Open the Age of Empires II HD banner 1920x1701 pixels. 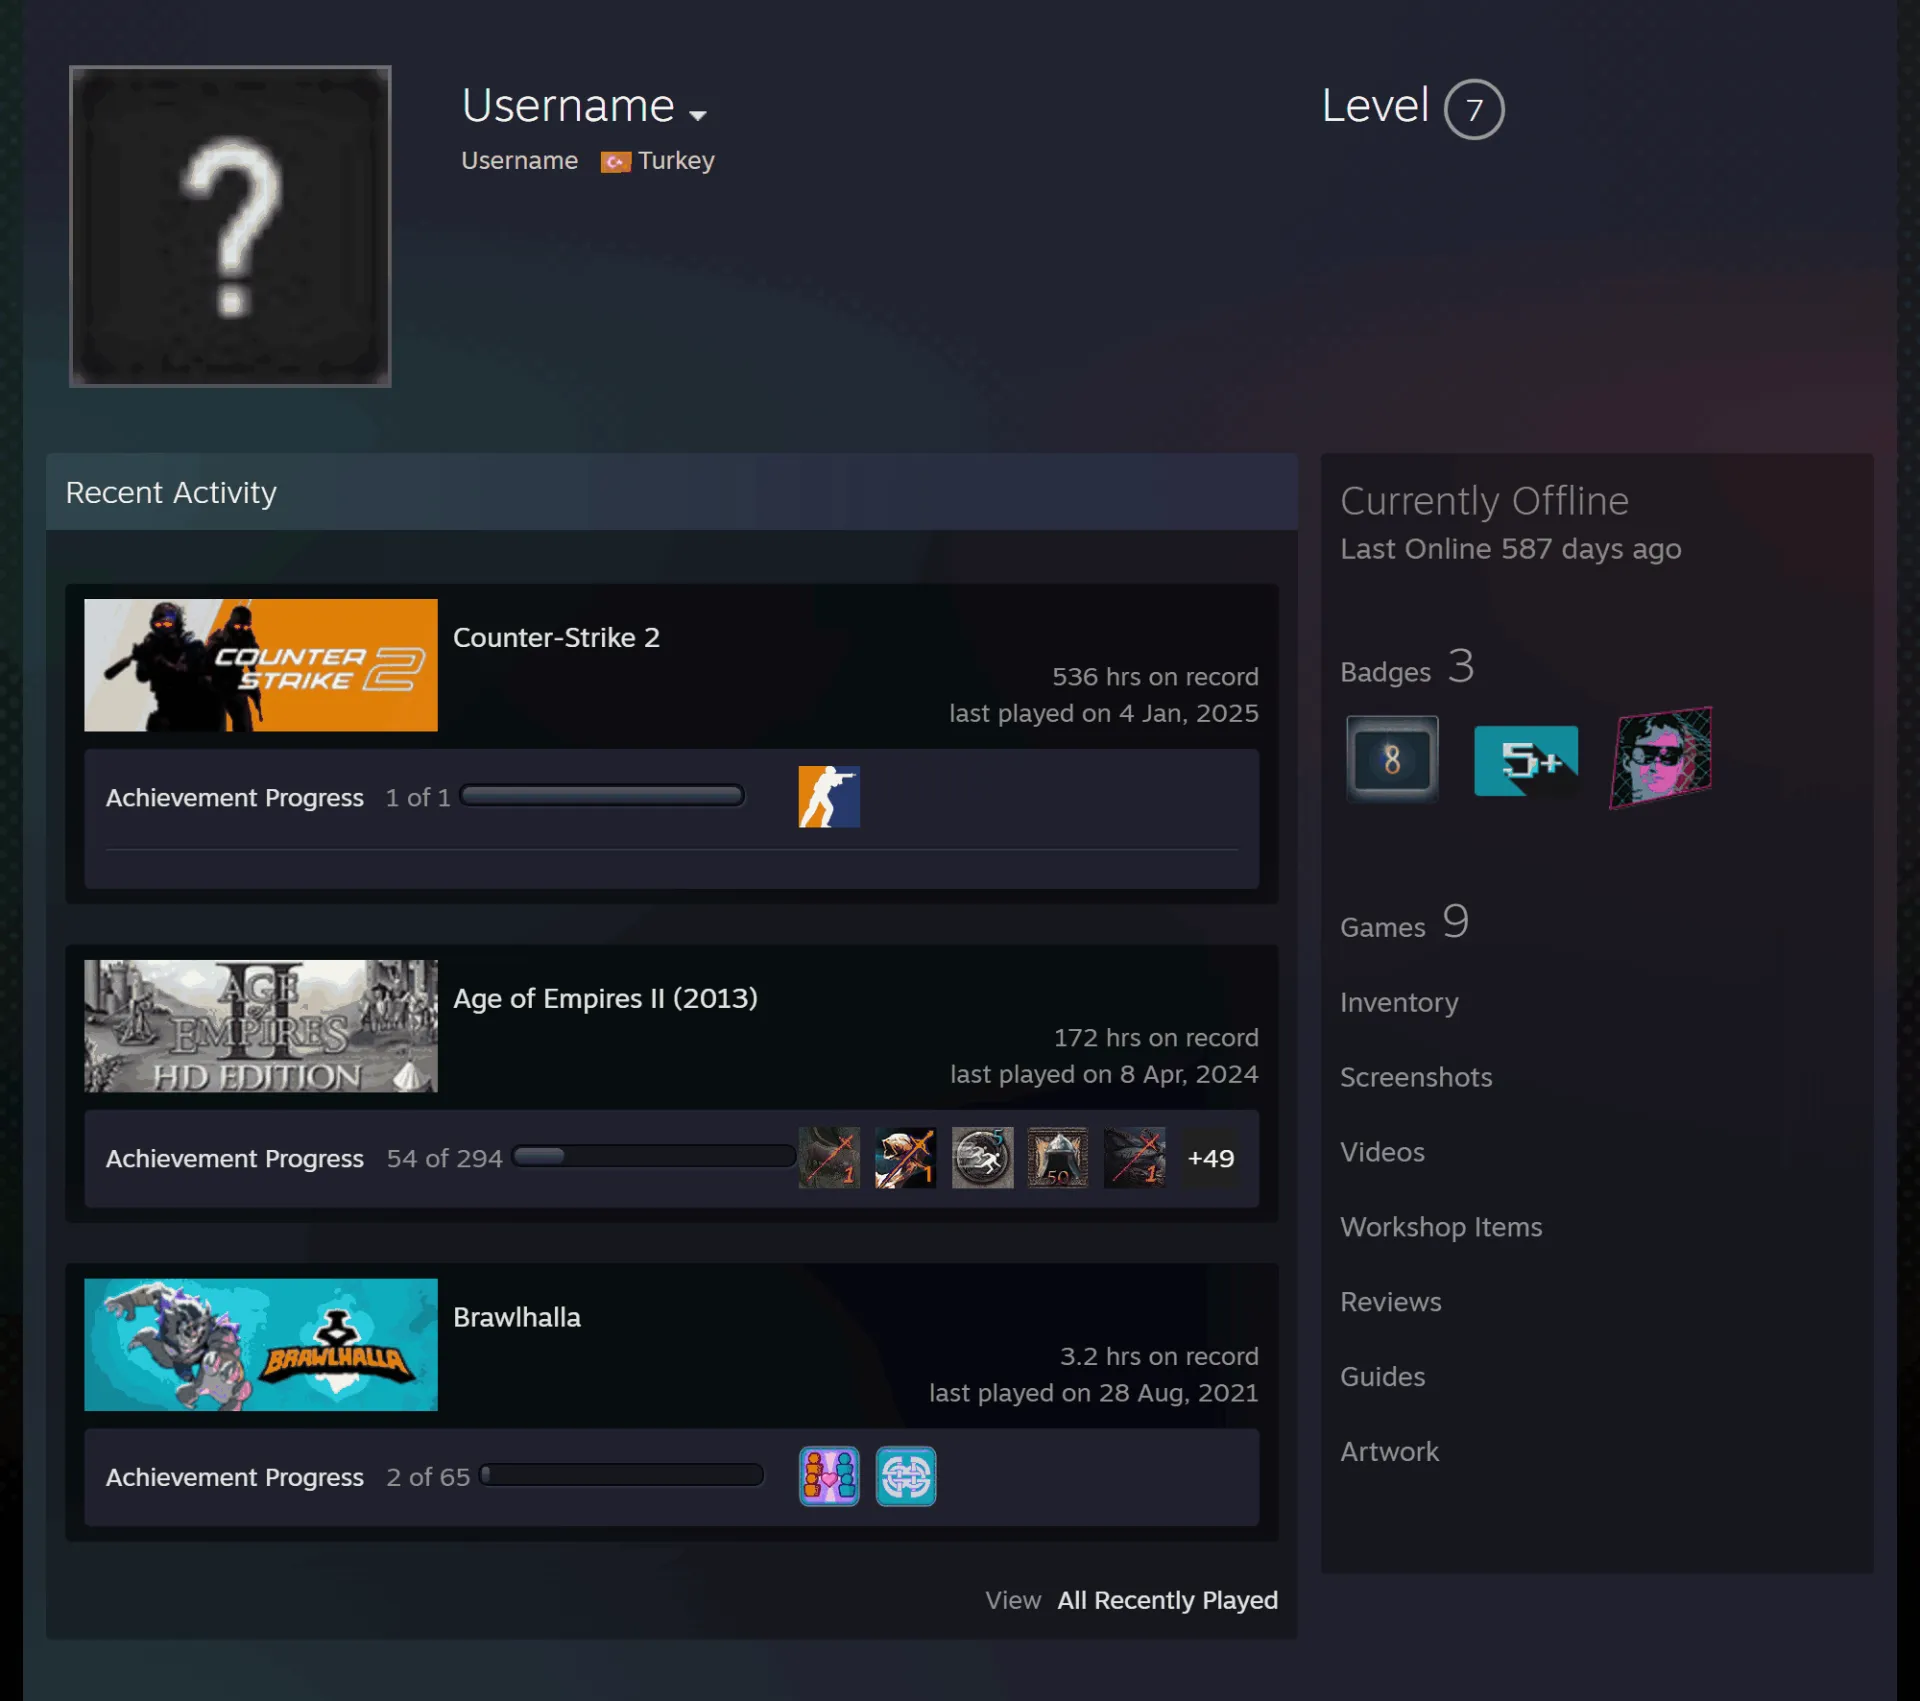(x=261, y=1026)
